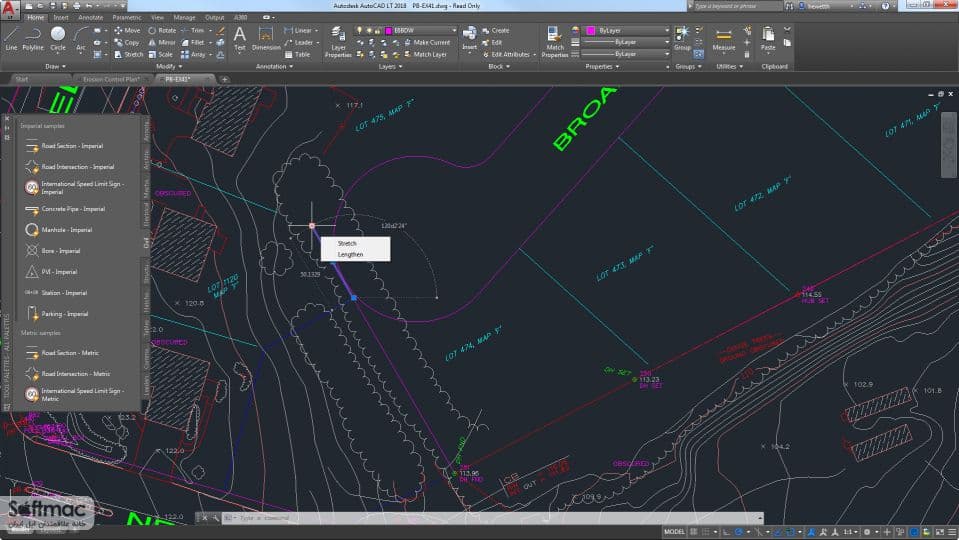Image resolution: width=959 pixels, height=540 pixels.
Task: Click the Trim tool
Action: [193, 30]
